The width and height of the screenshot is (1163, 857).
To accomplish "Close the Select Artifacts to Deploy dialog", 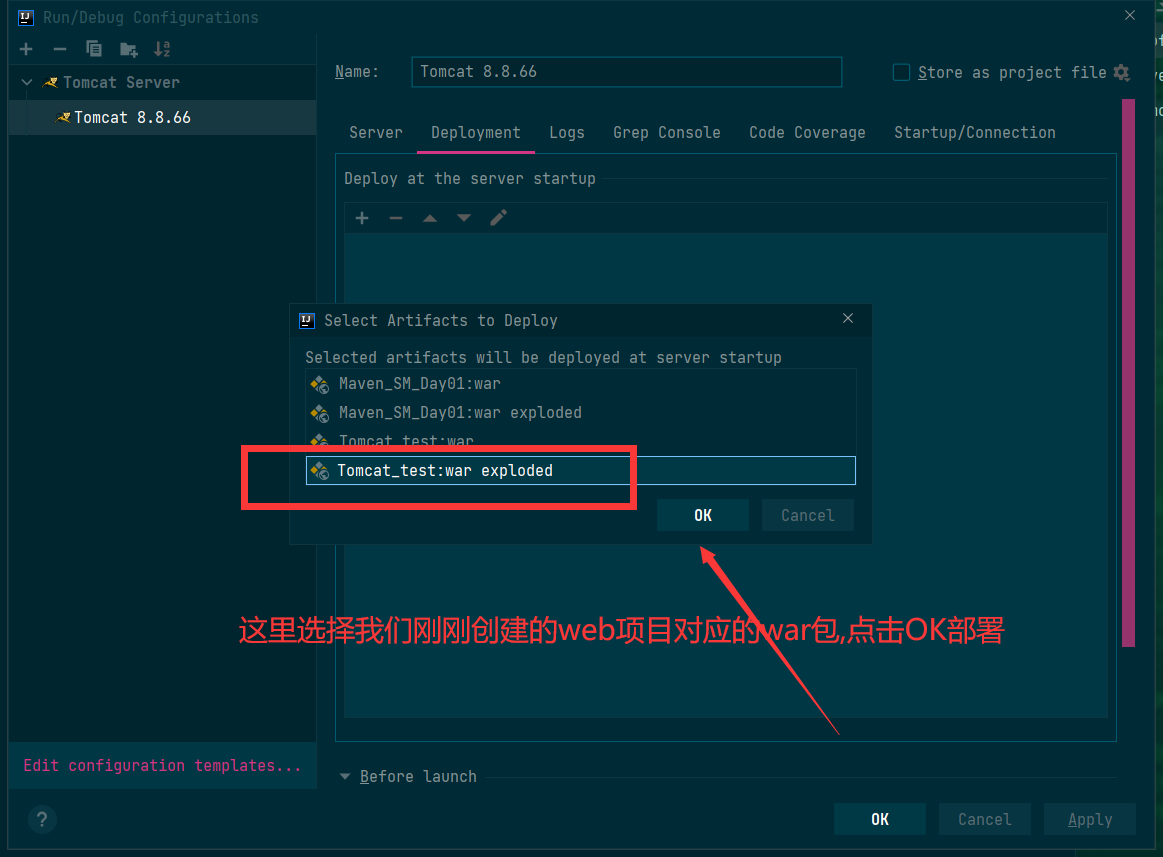I will click(848, 318).
